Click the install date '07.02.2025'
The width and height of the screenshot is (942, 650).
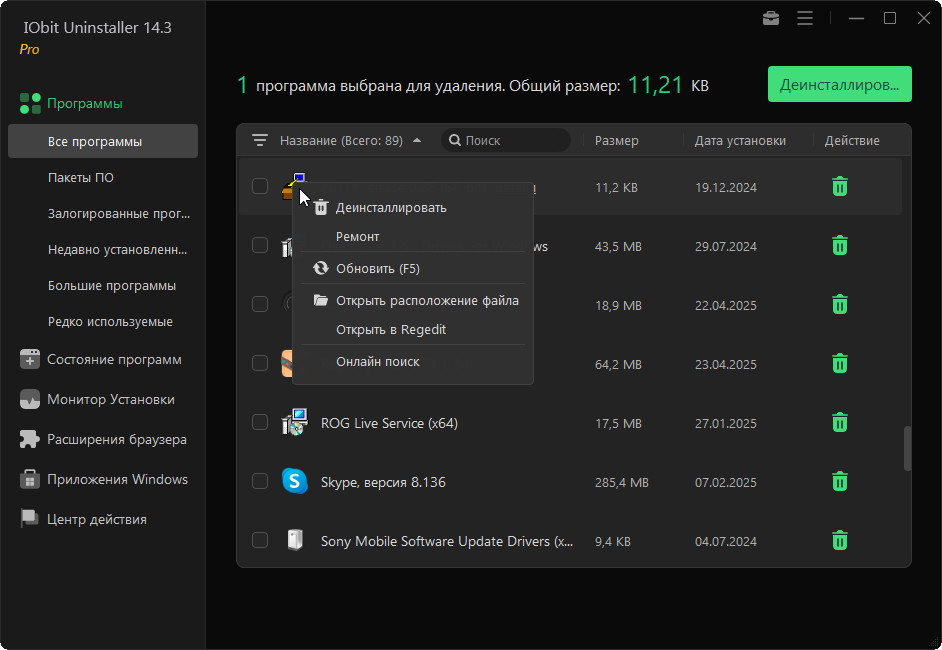726,482
